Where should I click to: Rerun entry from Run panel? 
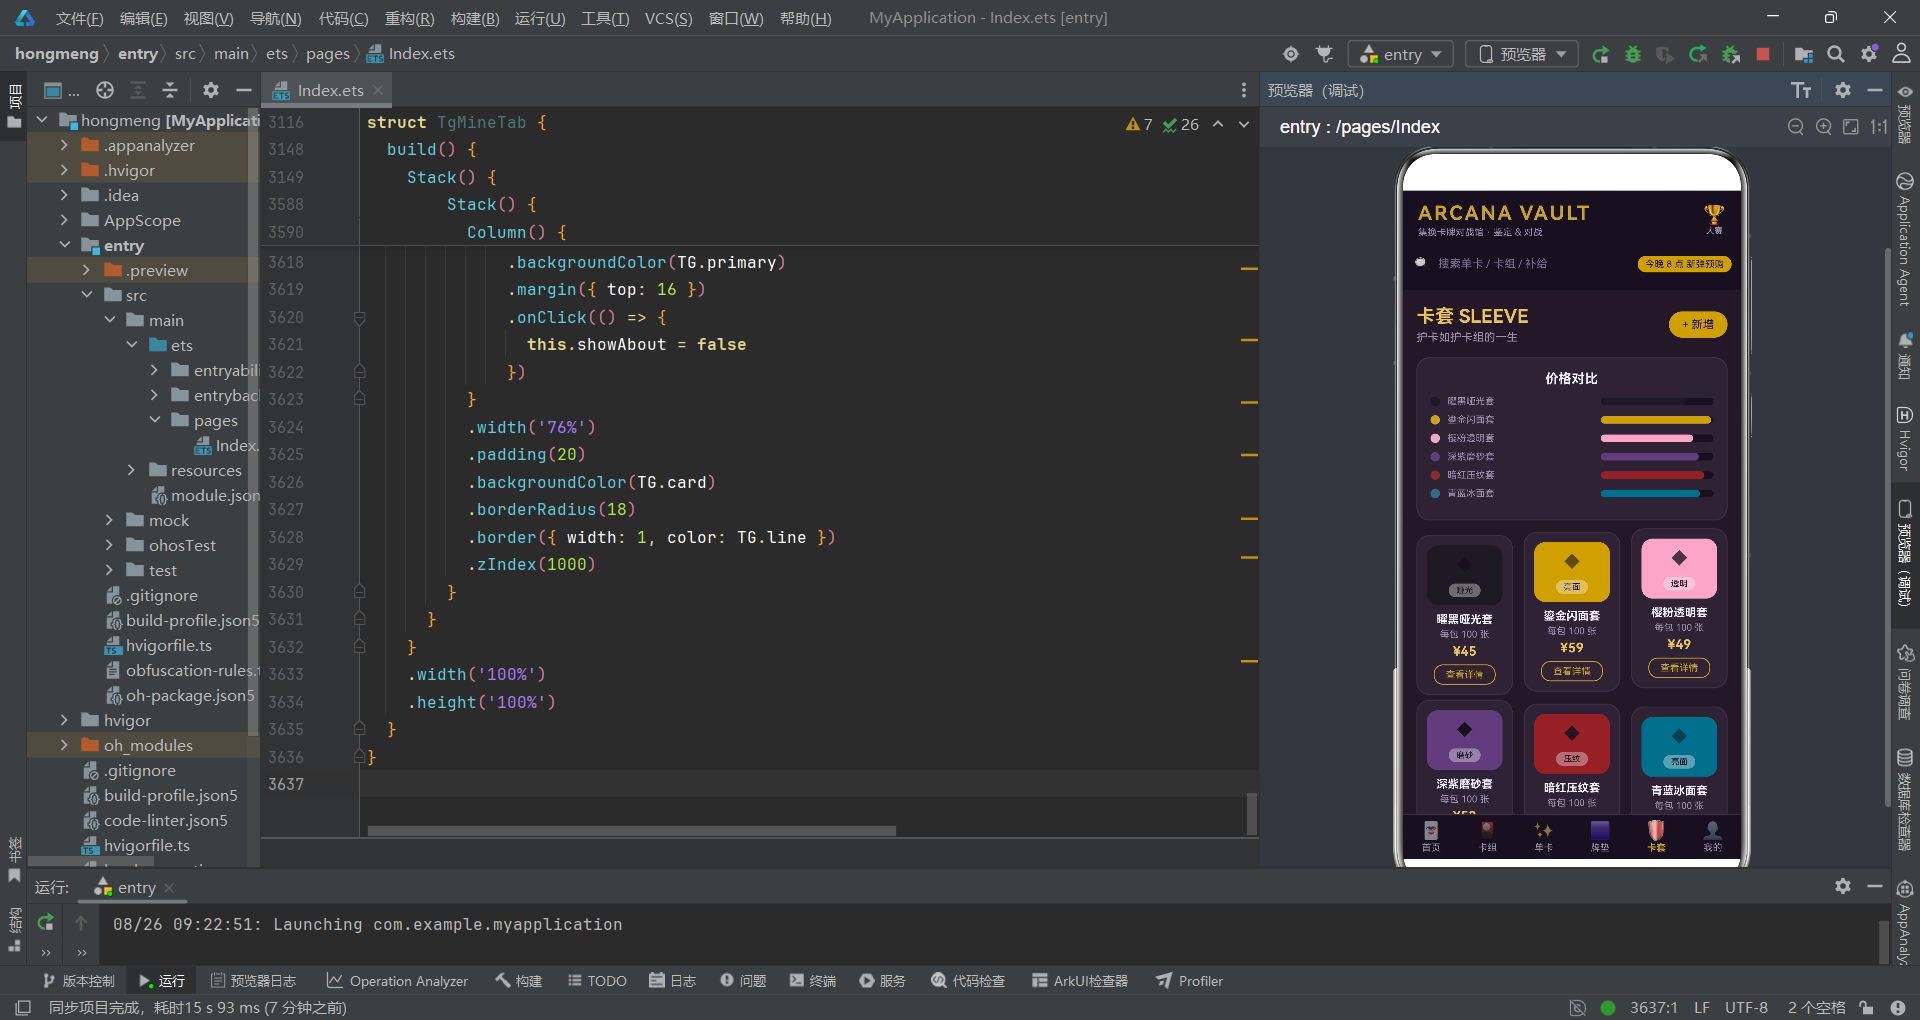tap(45, 922)
